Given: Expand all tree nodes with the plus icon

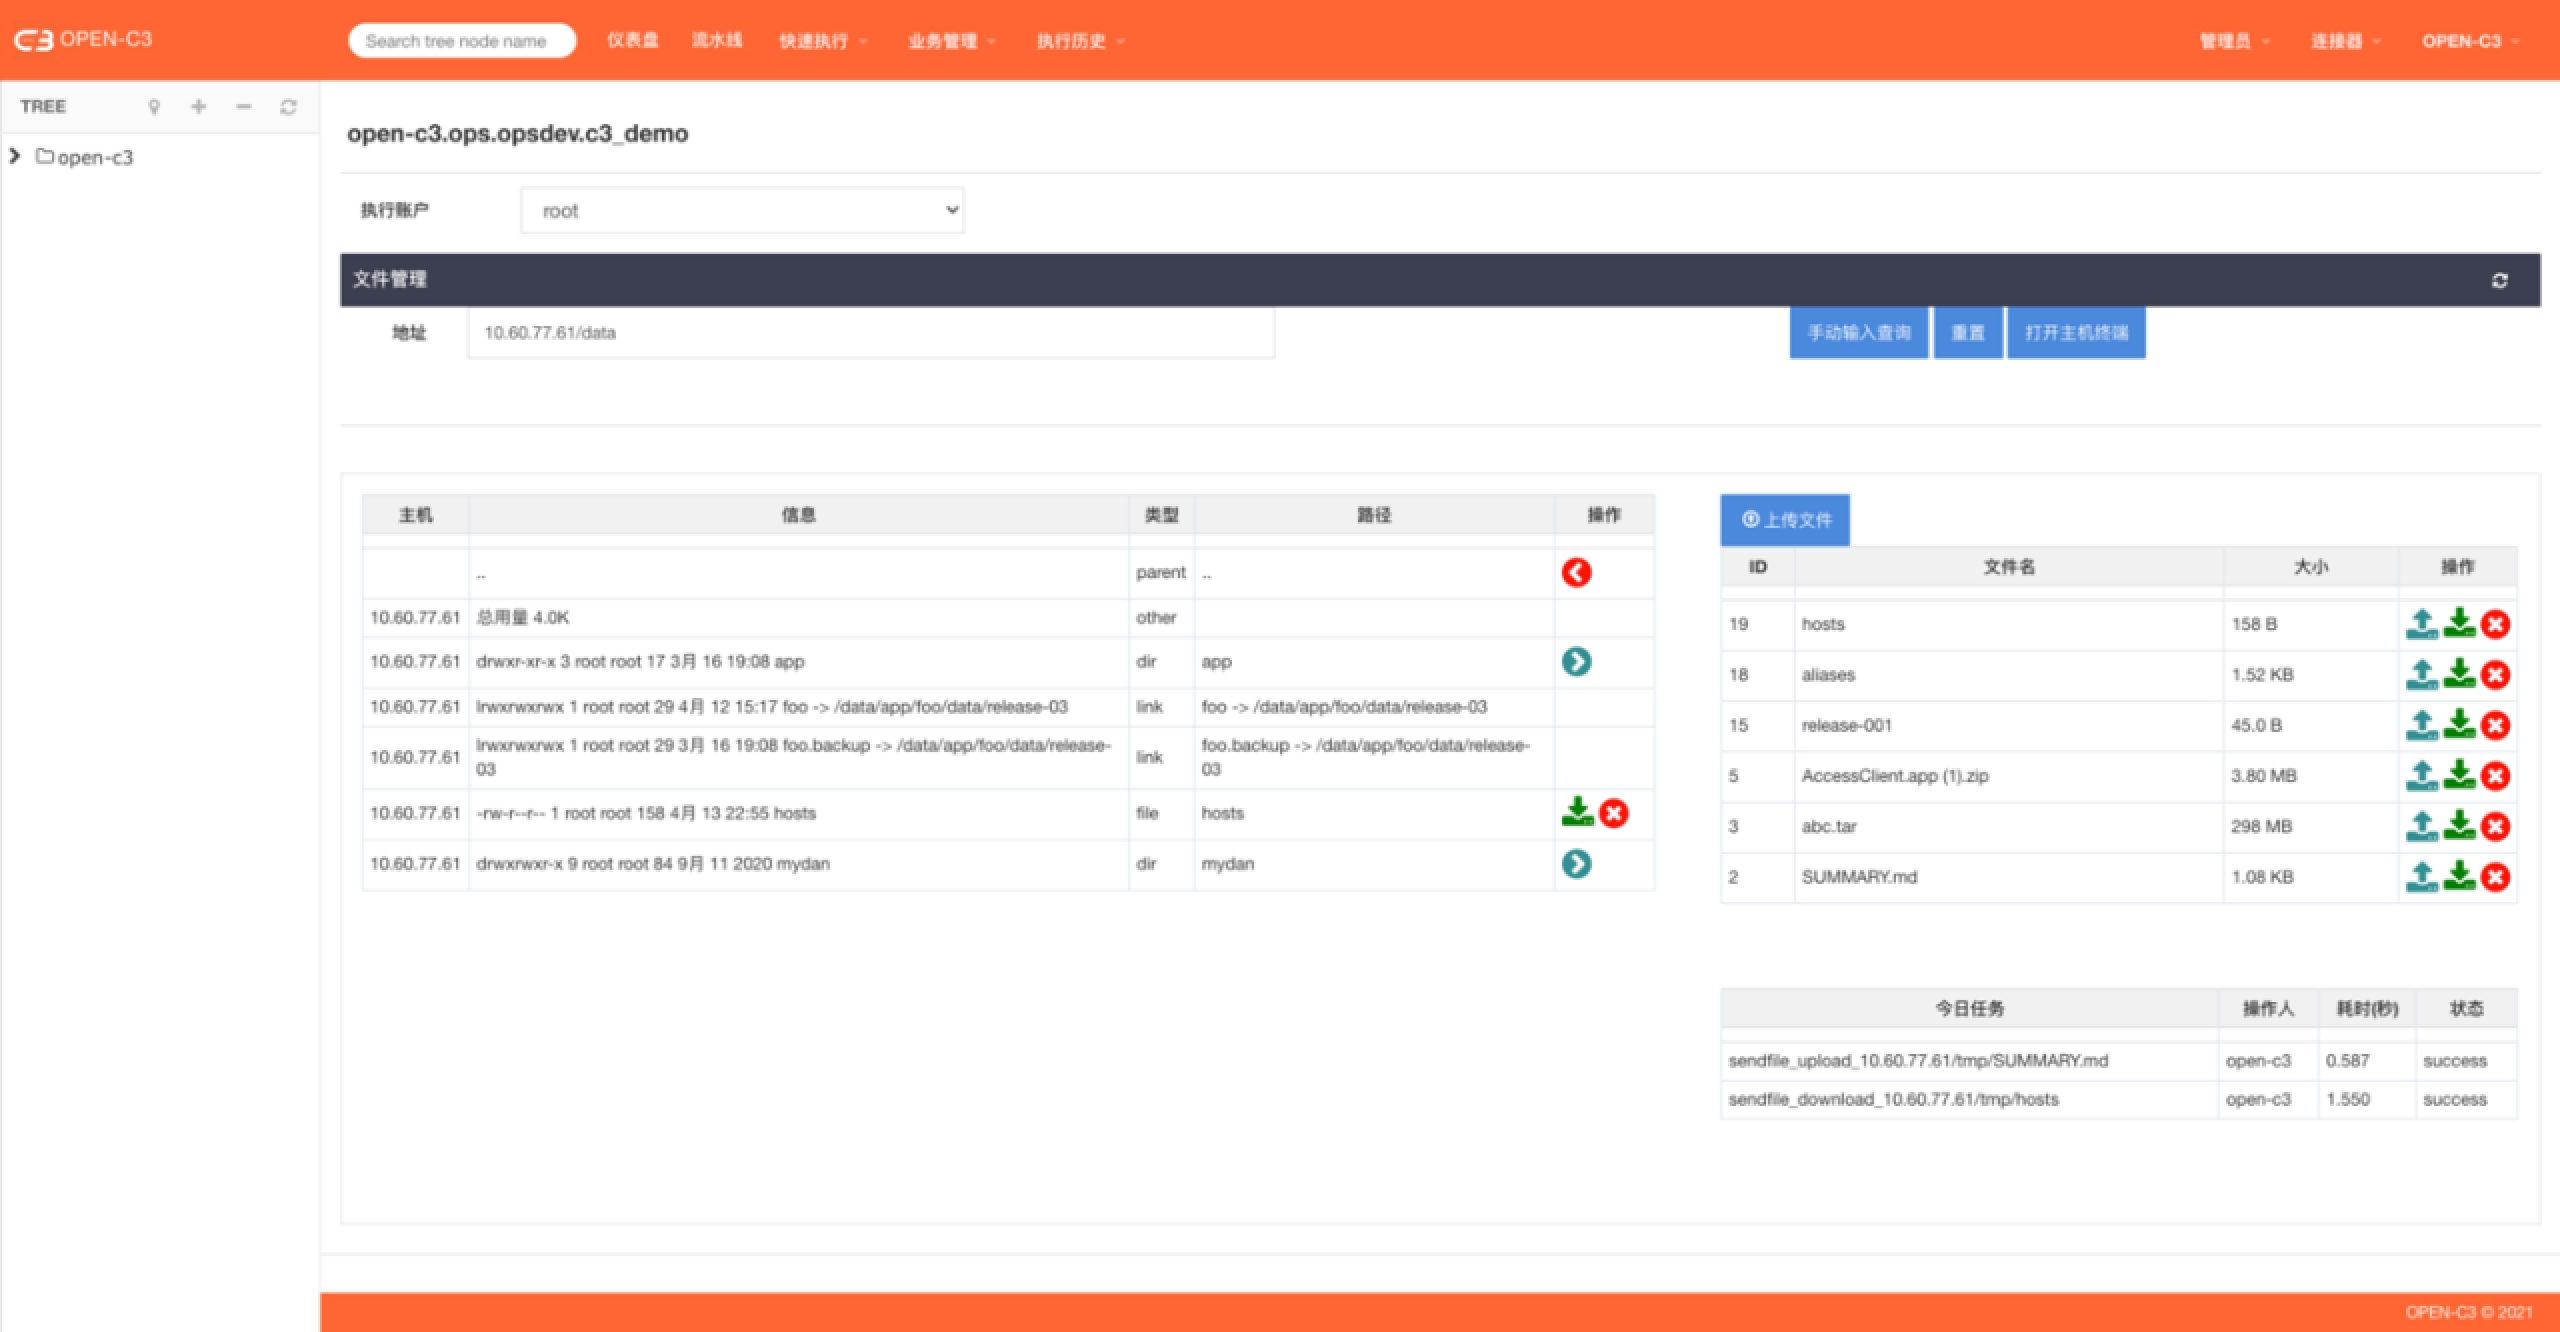Looking at the screenshot, I should point(199,107).
